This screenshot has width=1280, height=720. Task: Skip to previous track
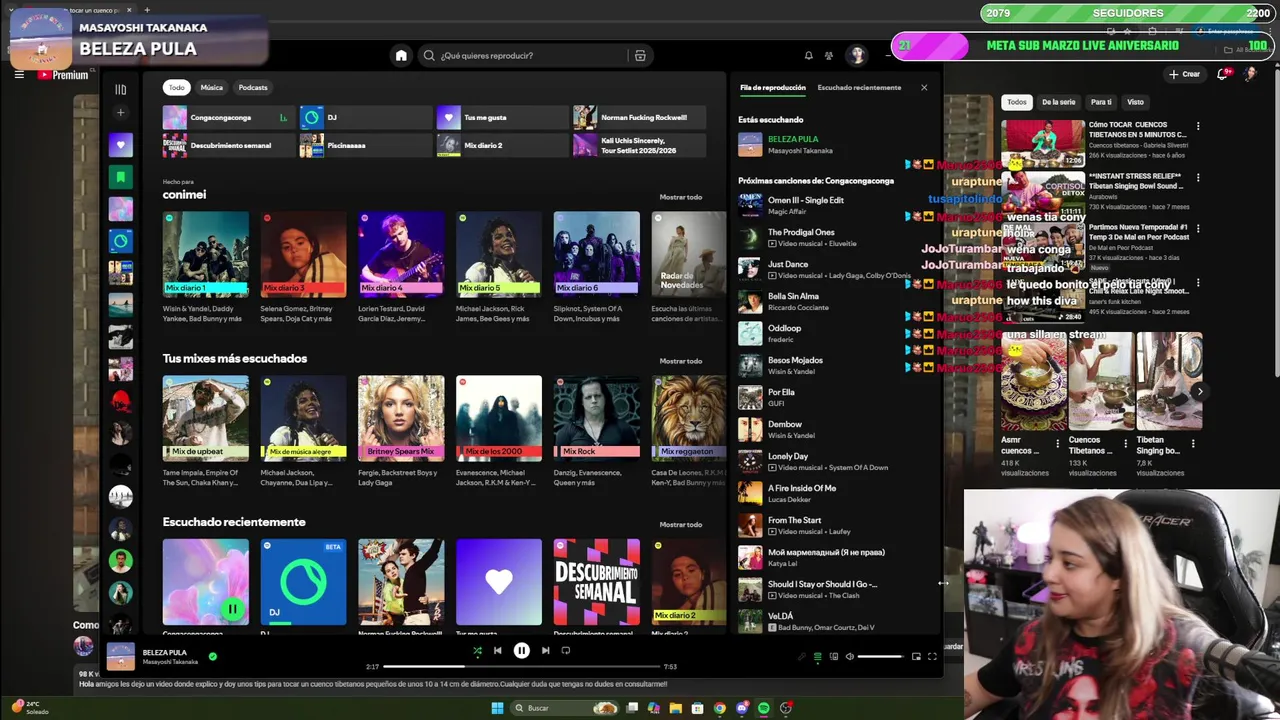click(x=497, y=650)
